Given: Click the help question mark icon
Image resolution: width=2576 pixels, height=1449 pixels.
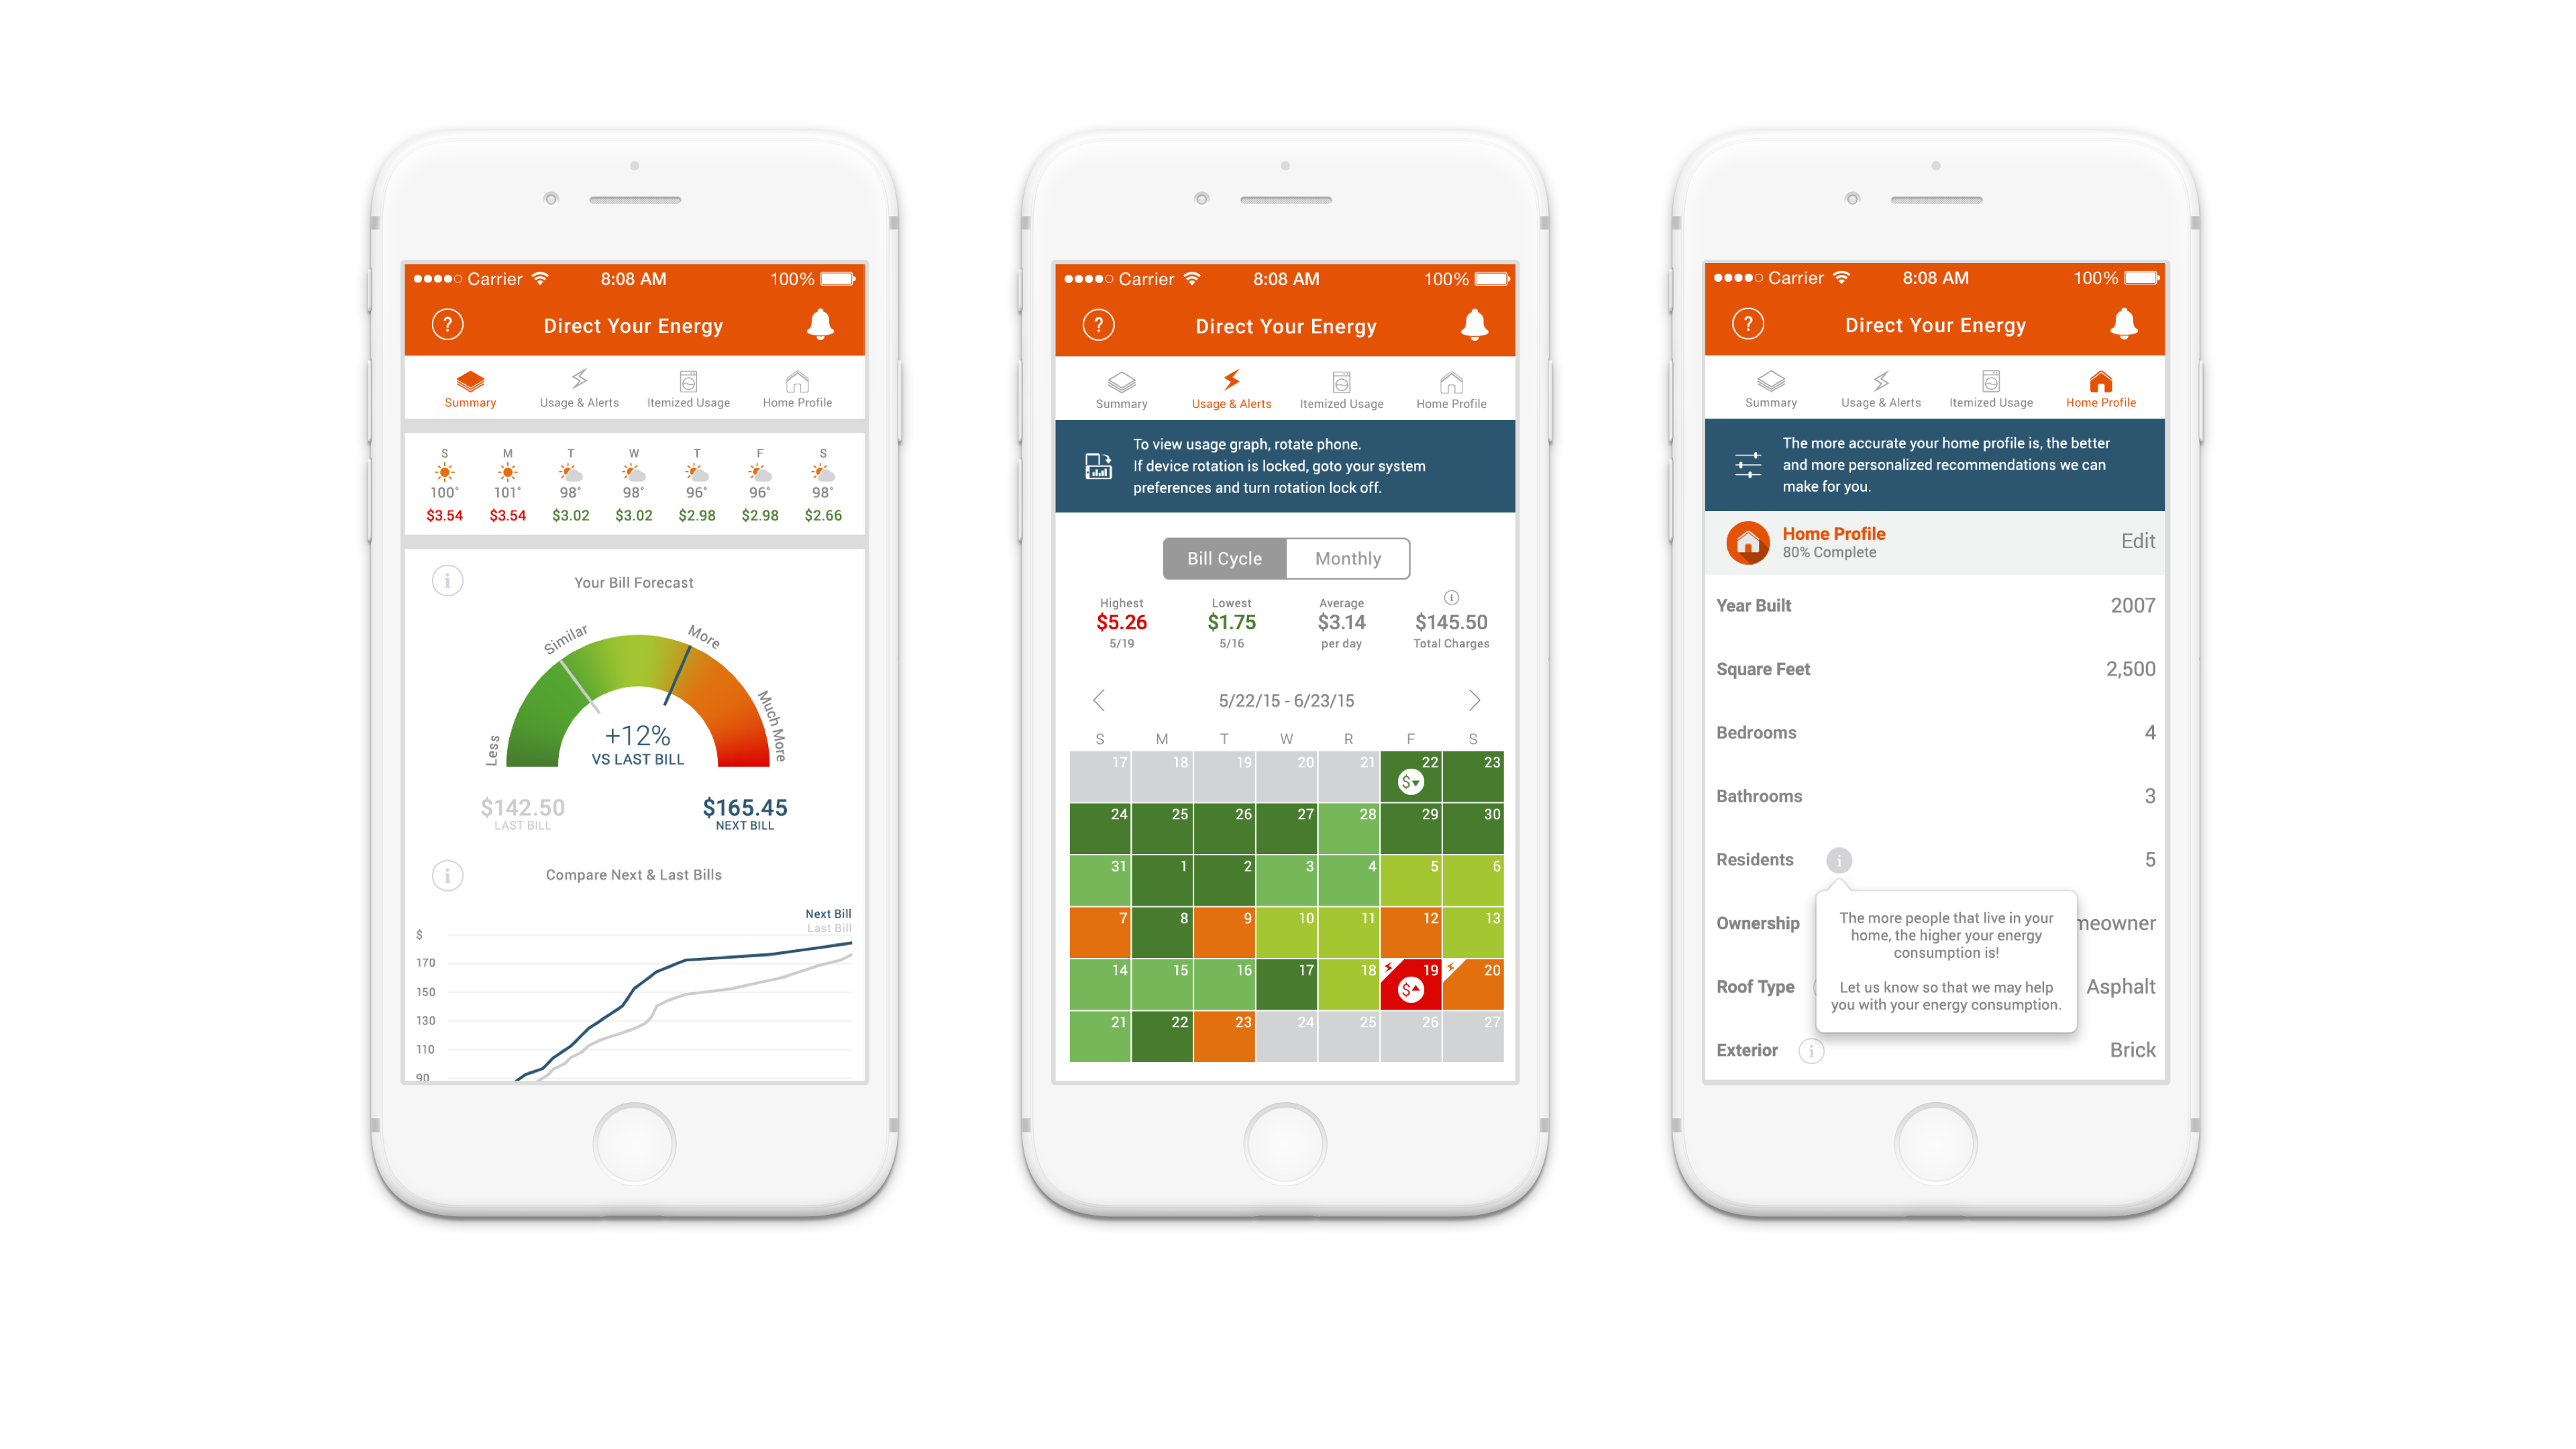Looking at the screenshot, I should click(447, 324).
